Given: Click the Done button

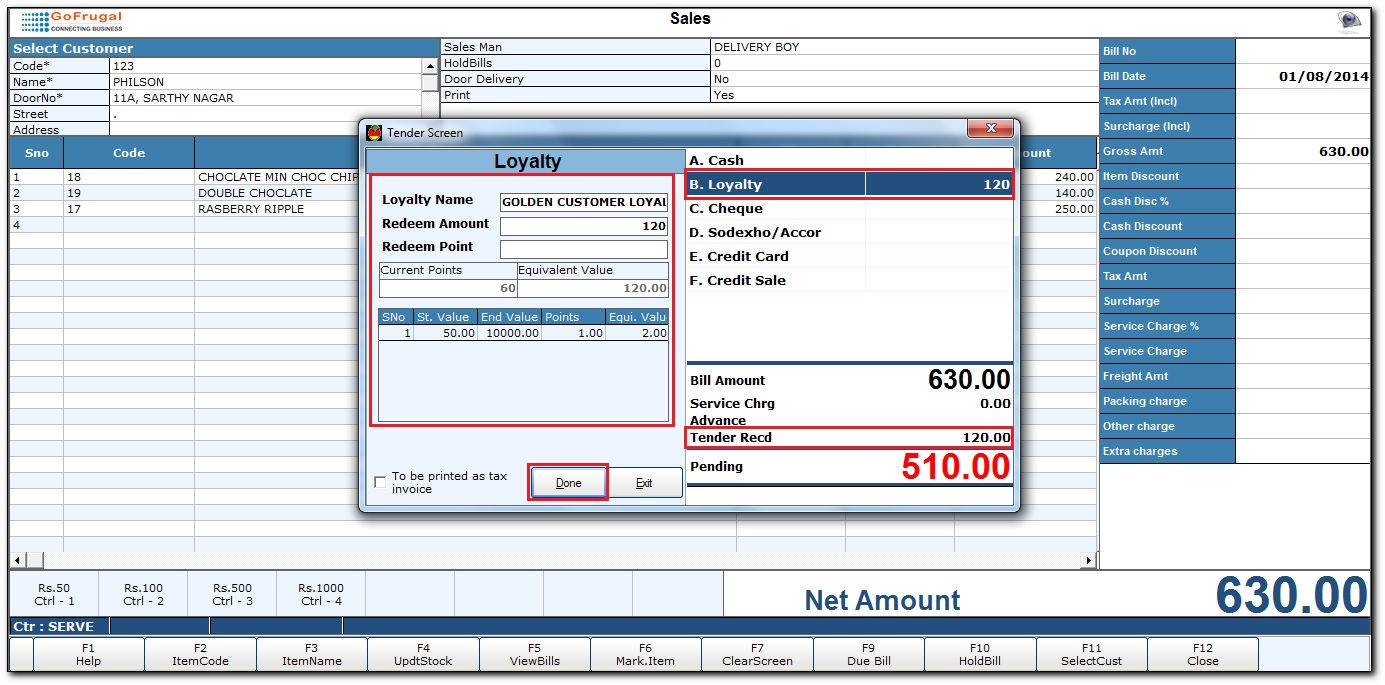Looking at the screenshot, I should tap(569, 483).
